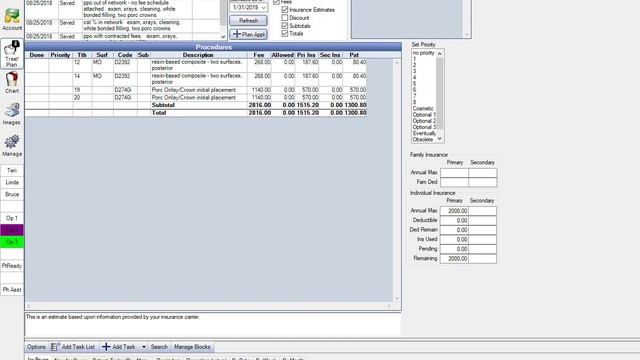Open the Account module
The image size is (640, 360).
(12, 20)
